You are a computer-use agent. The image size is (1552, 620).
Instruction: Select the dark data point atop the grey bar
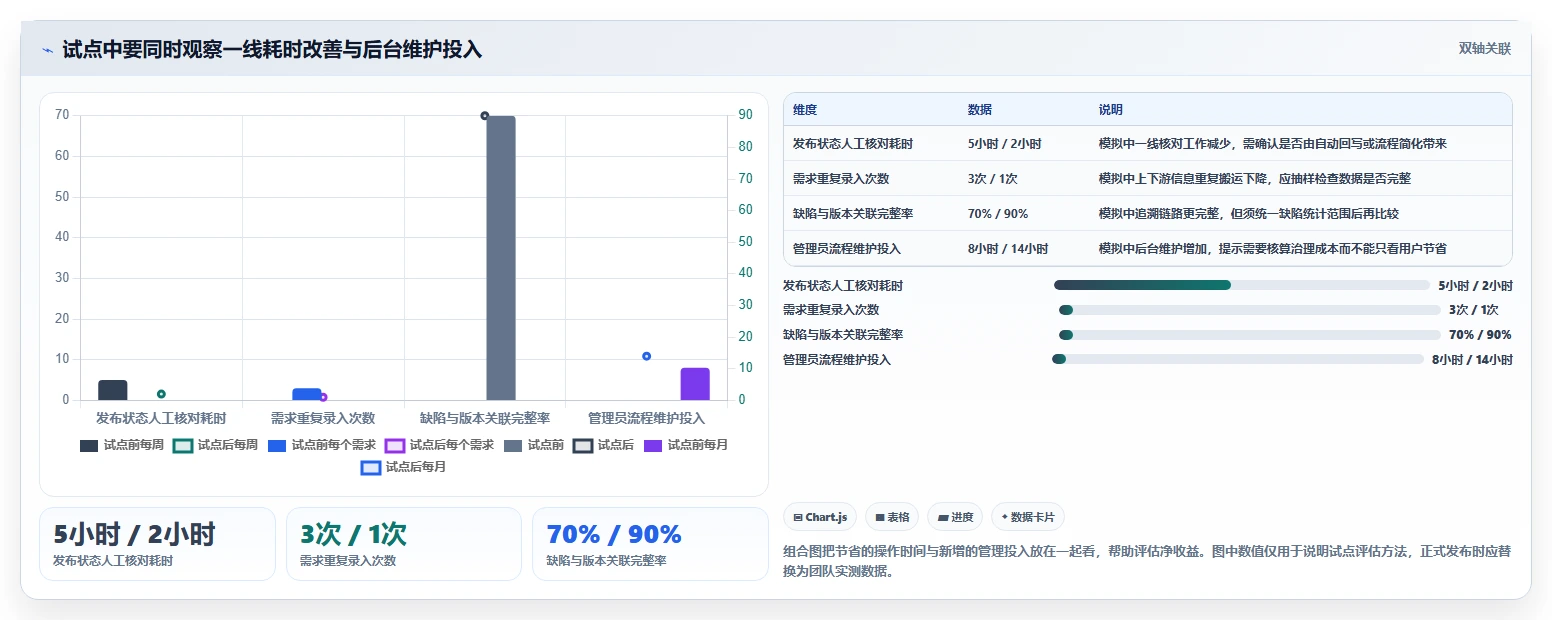[x=485, y=116]
